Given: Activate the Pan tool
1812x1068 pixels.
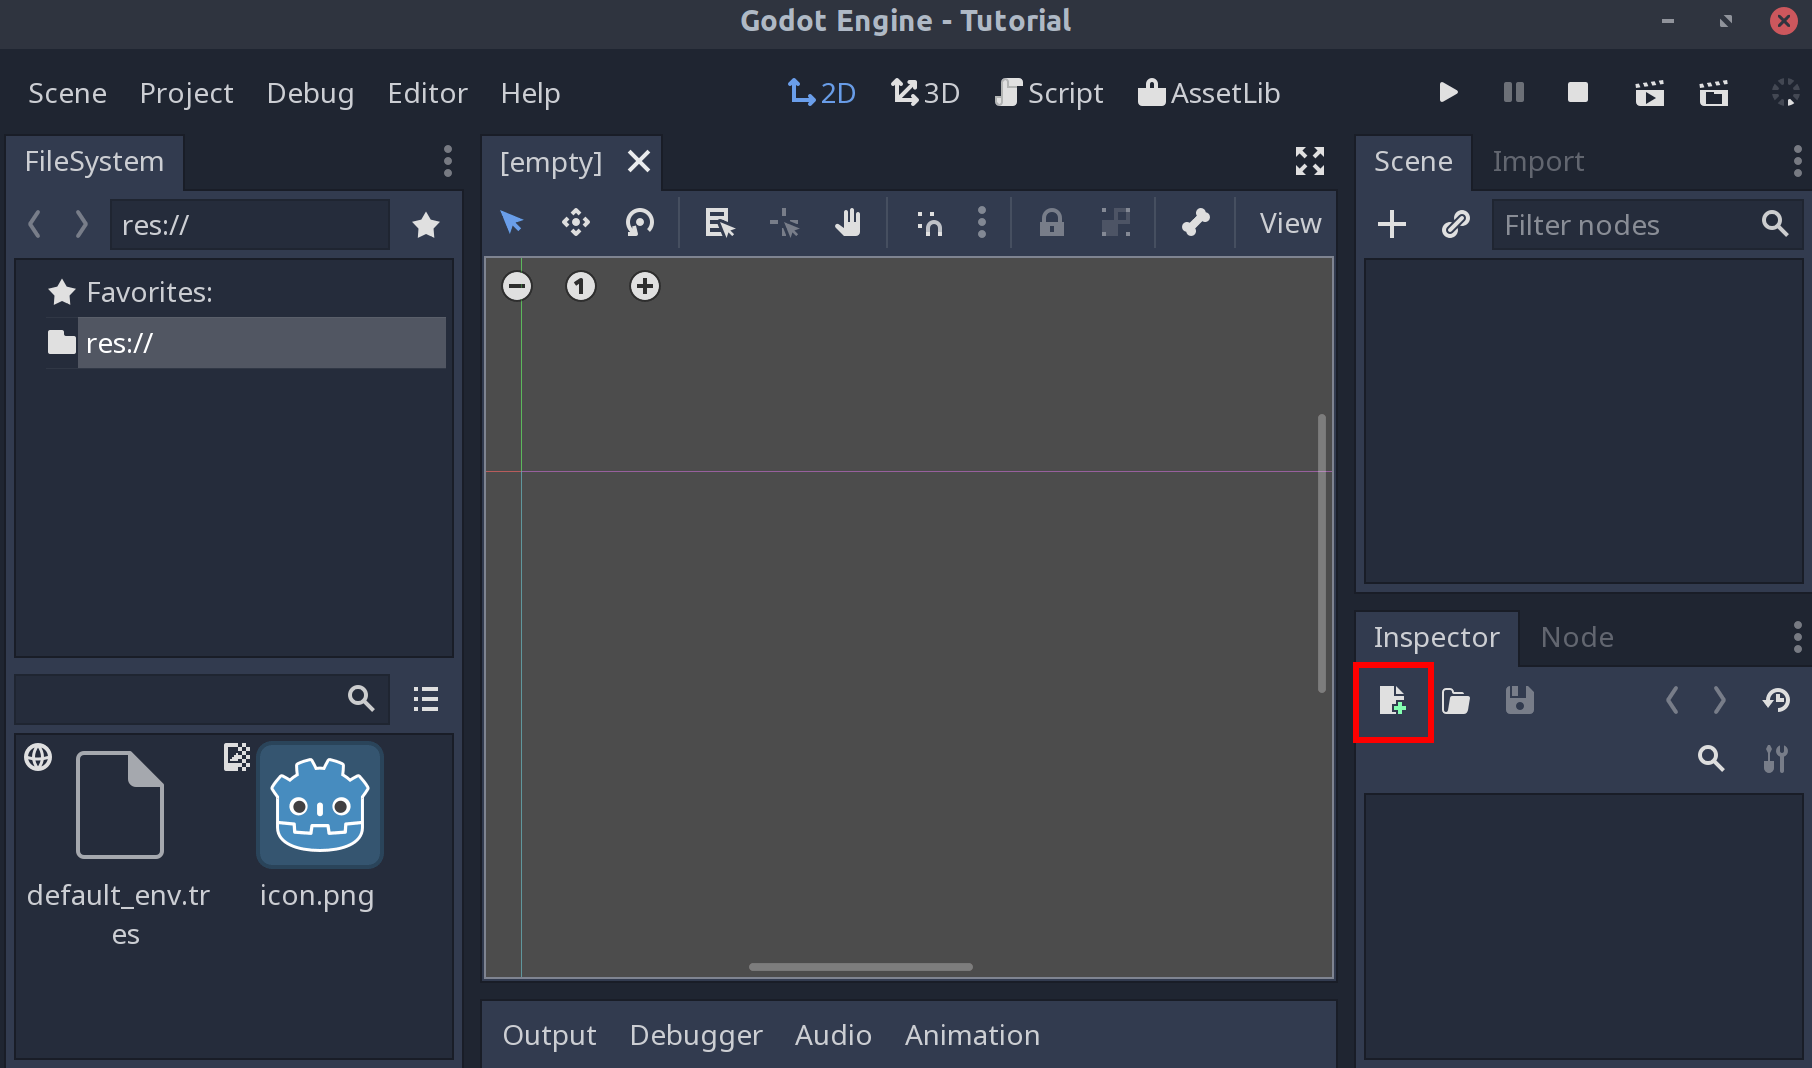Looking at the screenshot, I should point(848,223).
